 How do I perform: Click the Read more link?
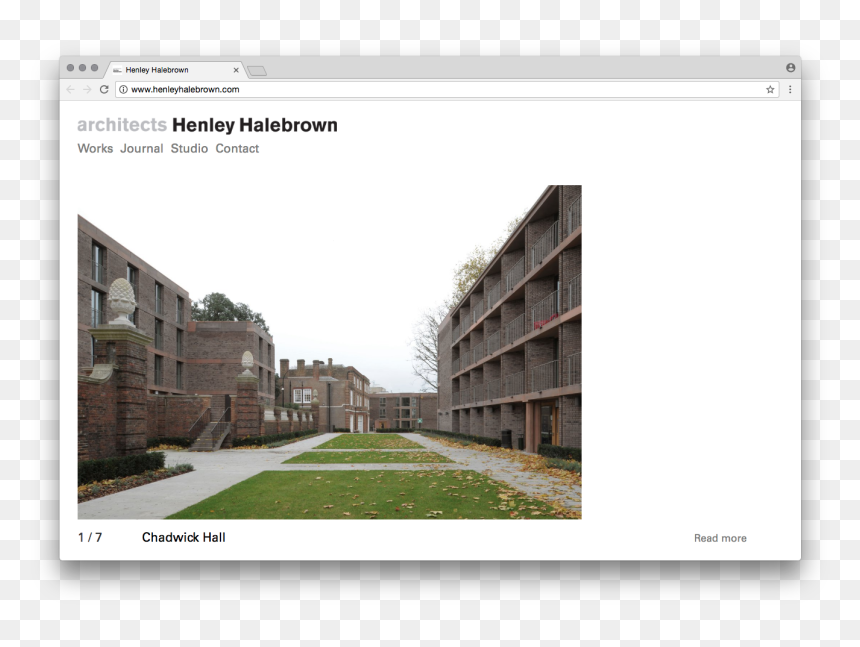720,538
